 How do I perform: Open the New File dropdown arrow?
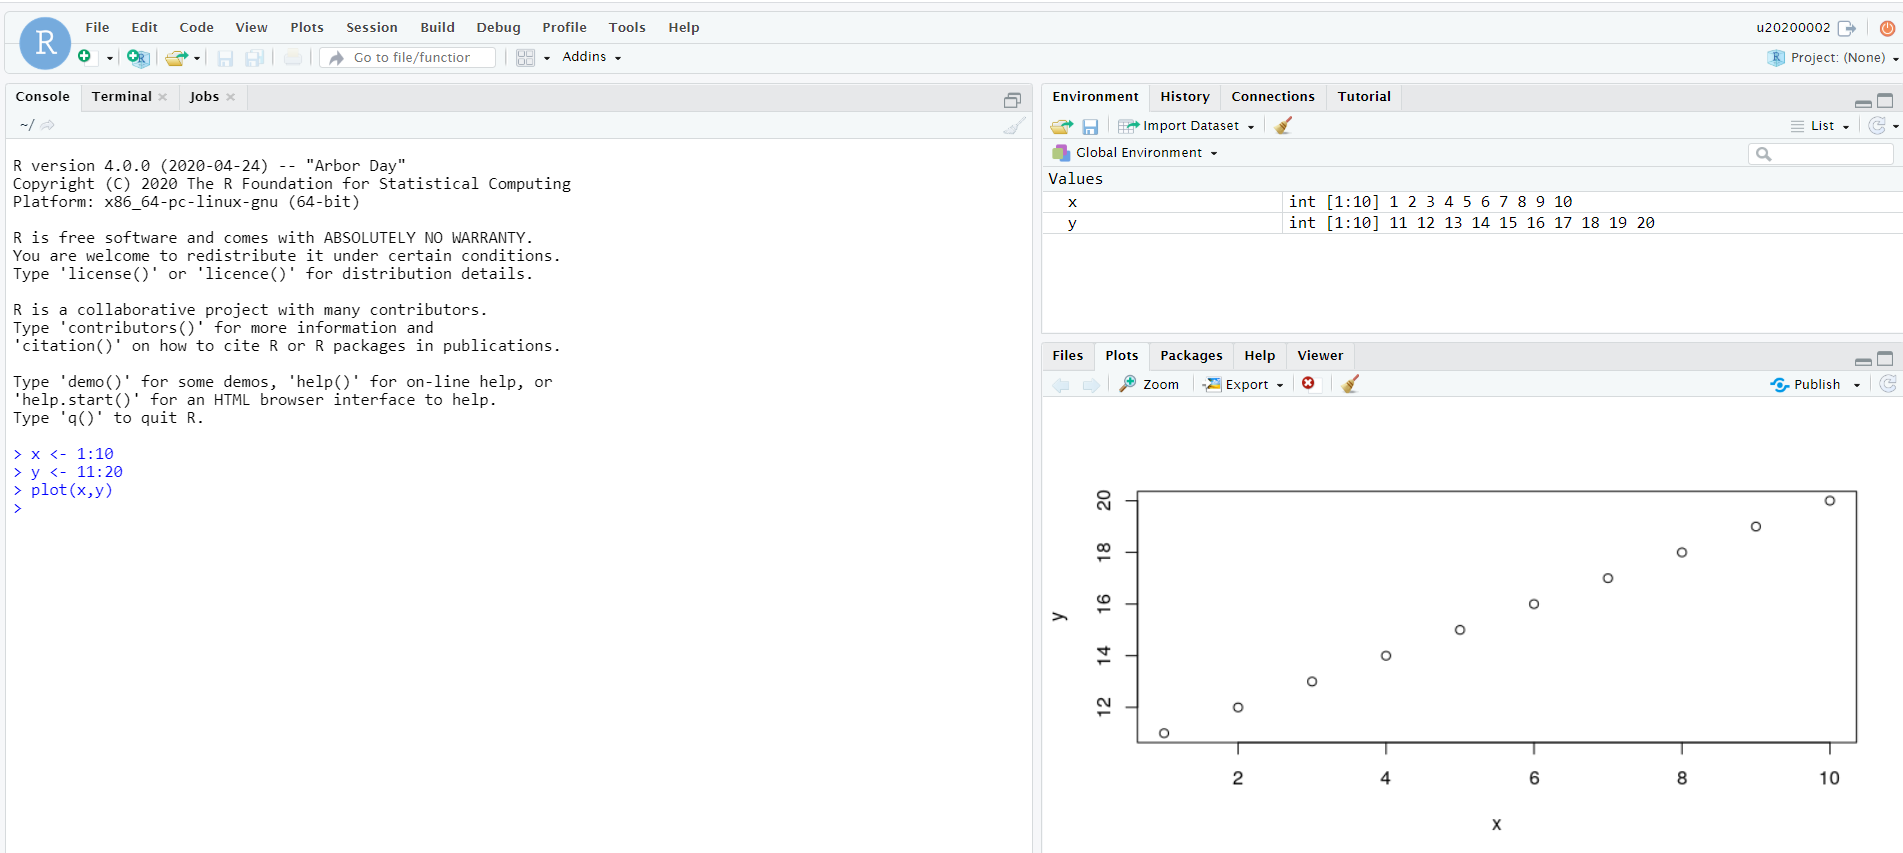(109, 58)
